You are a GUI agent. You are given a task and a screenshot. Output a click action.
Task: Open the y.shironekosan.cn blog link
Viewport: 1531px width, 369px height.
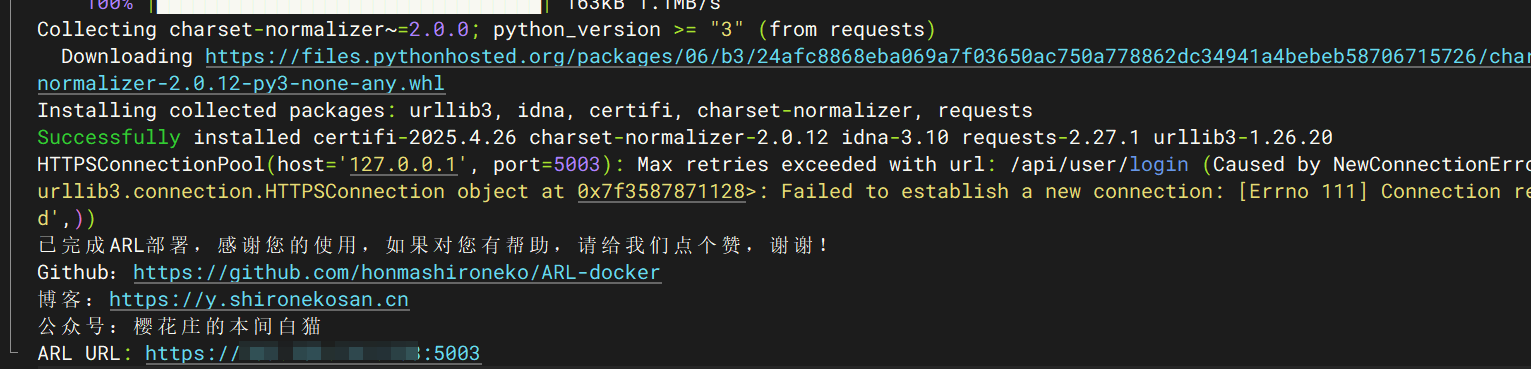tap(259, 299)
